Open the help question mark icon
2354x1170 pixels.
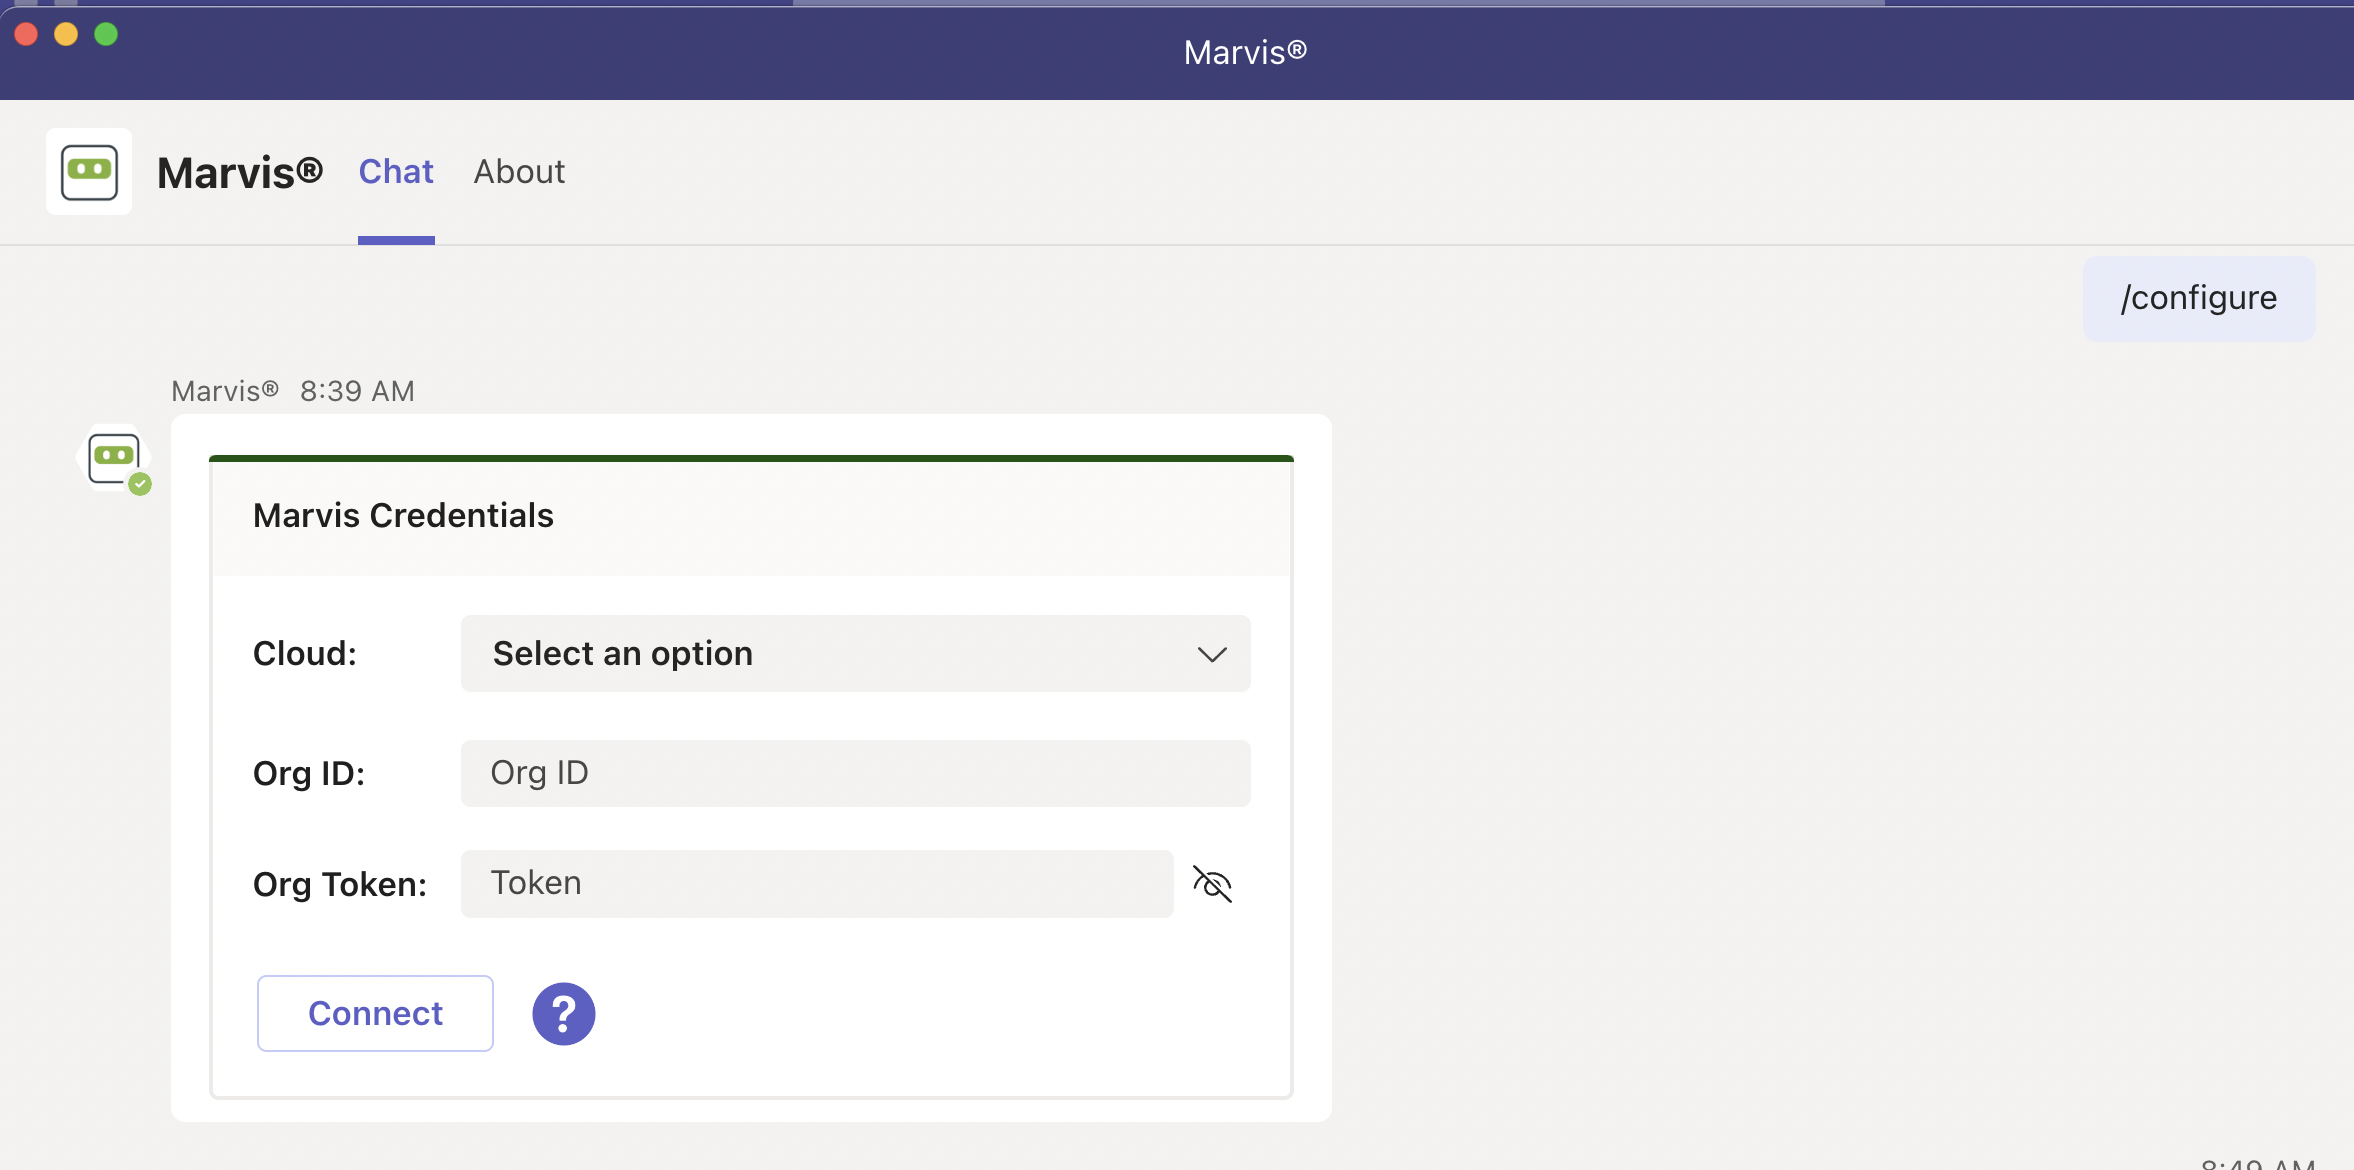(x=563, y=1014)
